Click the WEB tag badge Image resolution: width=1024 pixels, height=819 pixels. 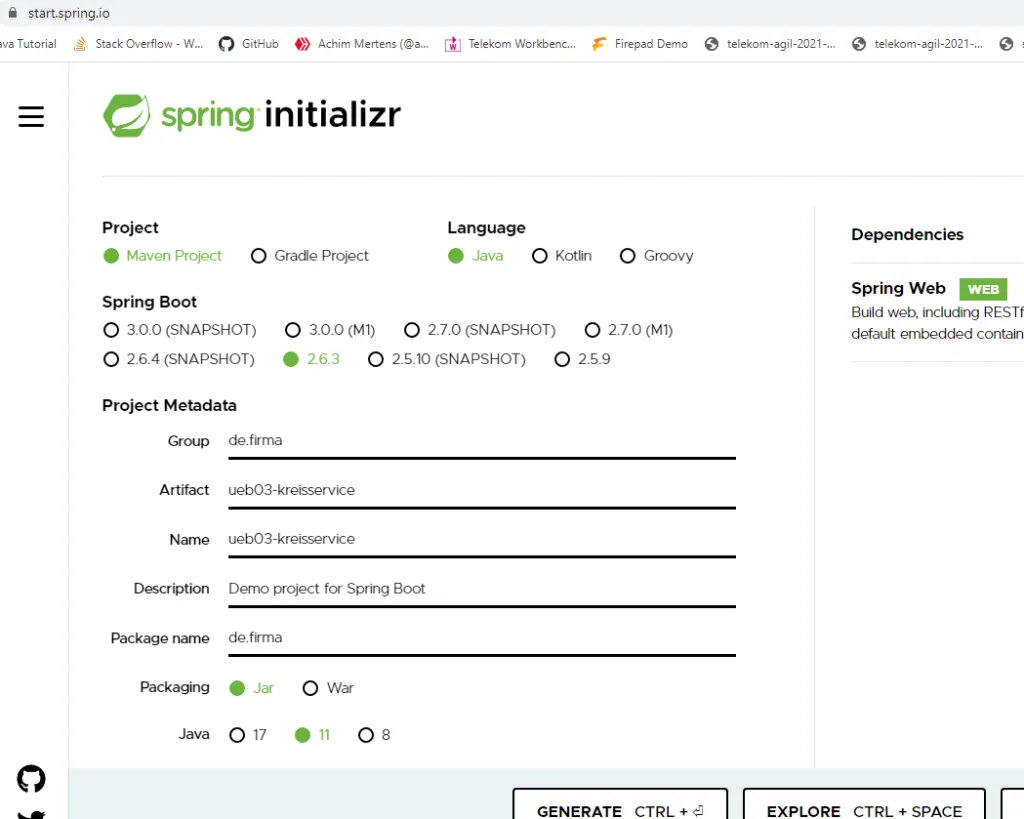coord(983,289)
